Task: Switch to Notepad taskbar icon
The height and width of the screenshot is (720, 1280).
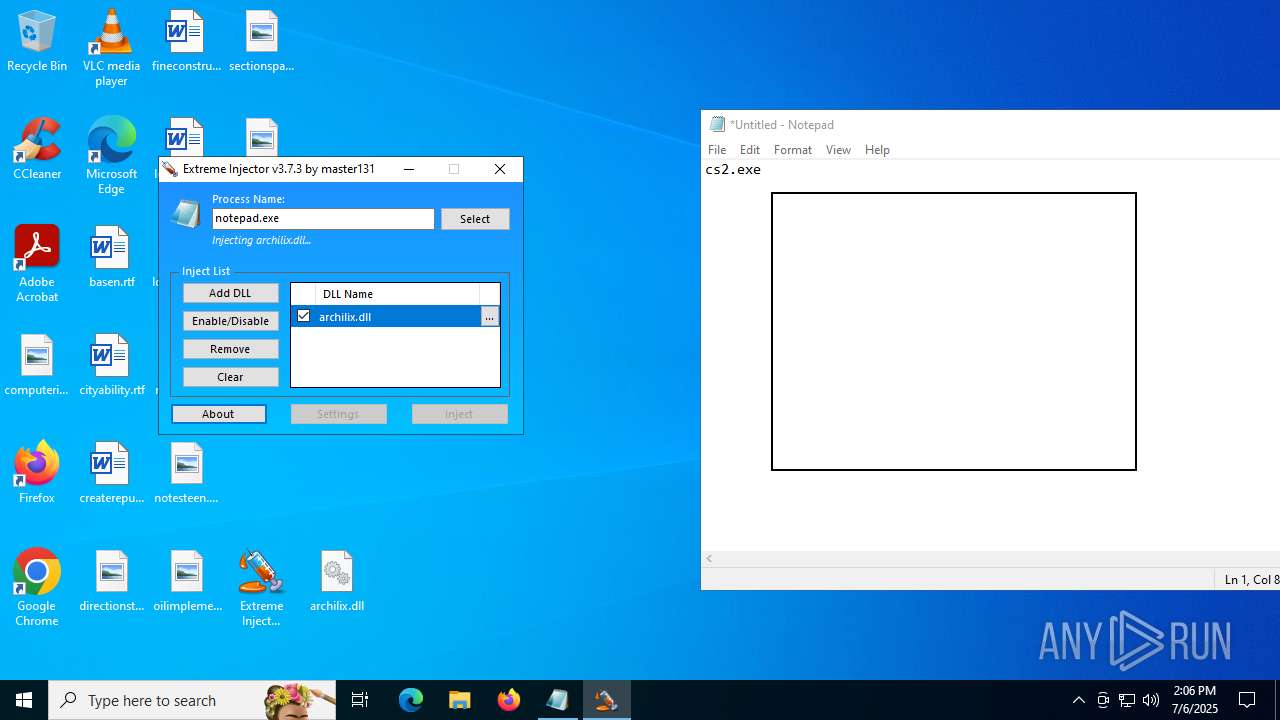Action: [558, 700]
